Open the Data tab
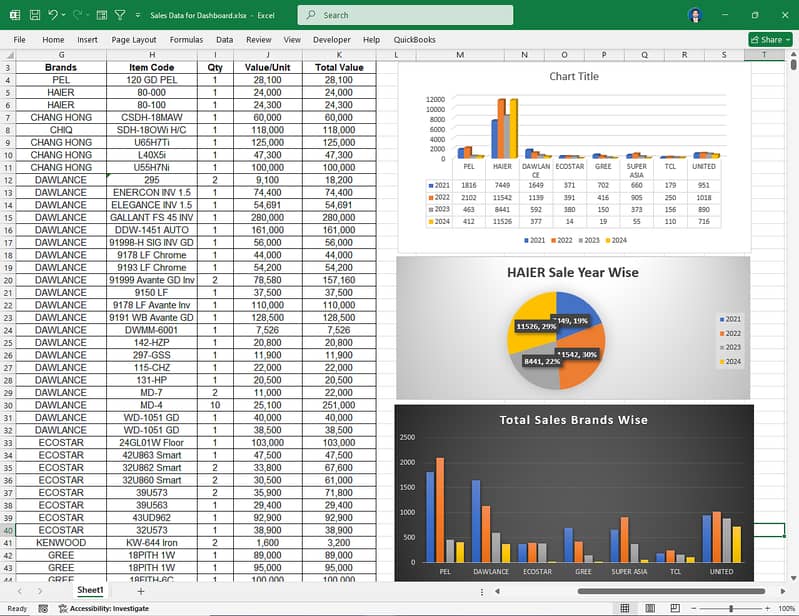799x616 pixels. tap(224, 40)
